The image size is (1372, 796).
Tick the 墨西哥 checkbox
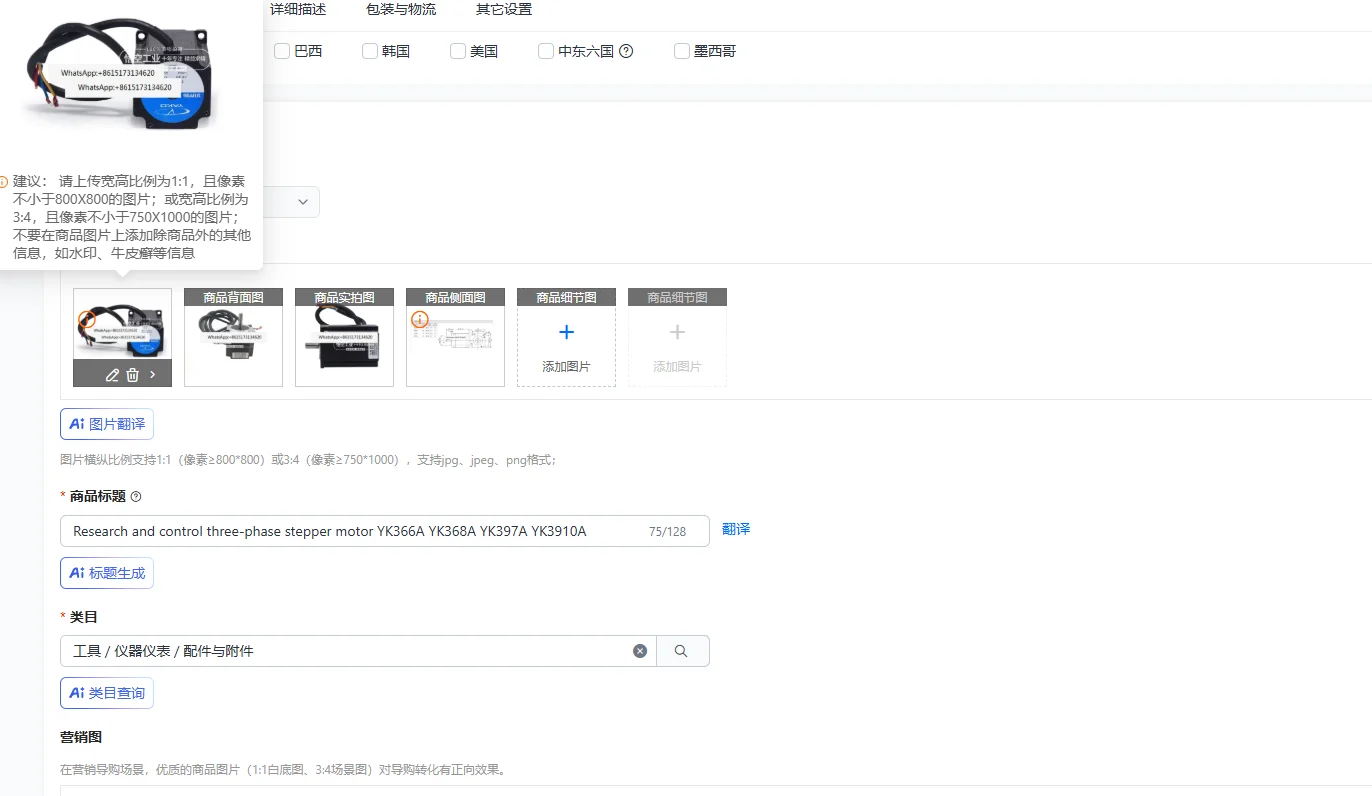coord(682,51)
